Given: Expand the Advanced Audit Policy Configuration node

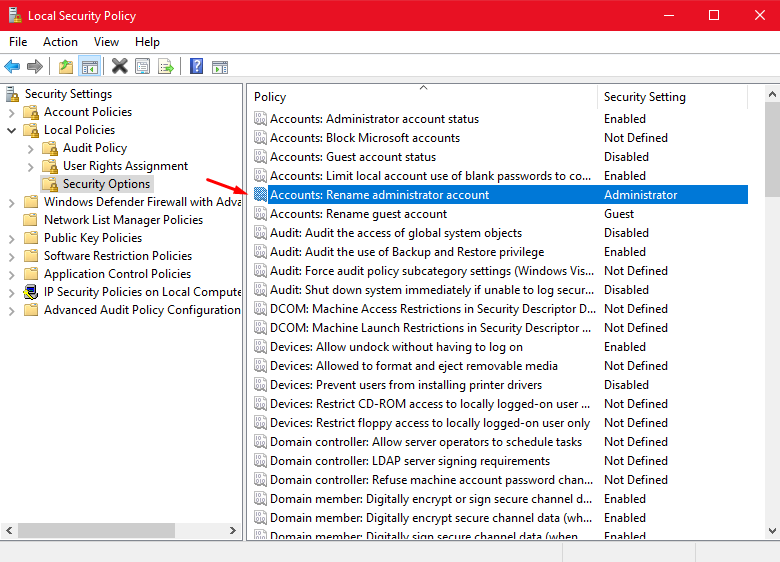Looking at the screenshot, I should (x=11, y=311).
